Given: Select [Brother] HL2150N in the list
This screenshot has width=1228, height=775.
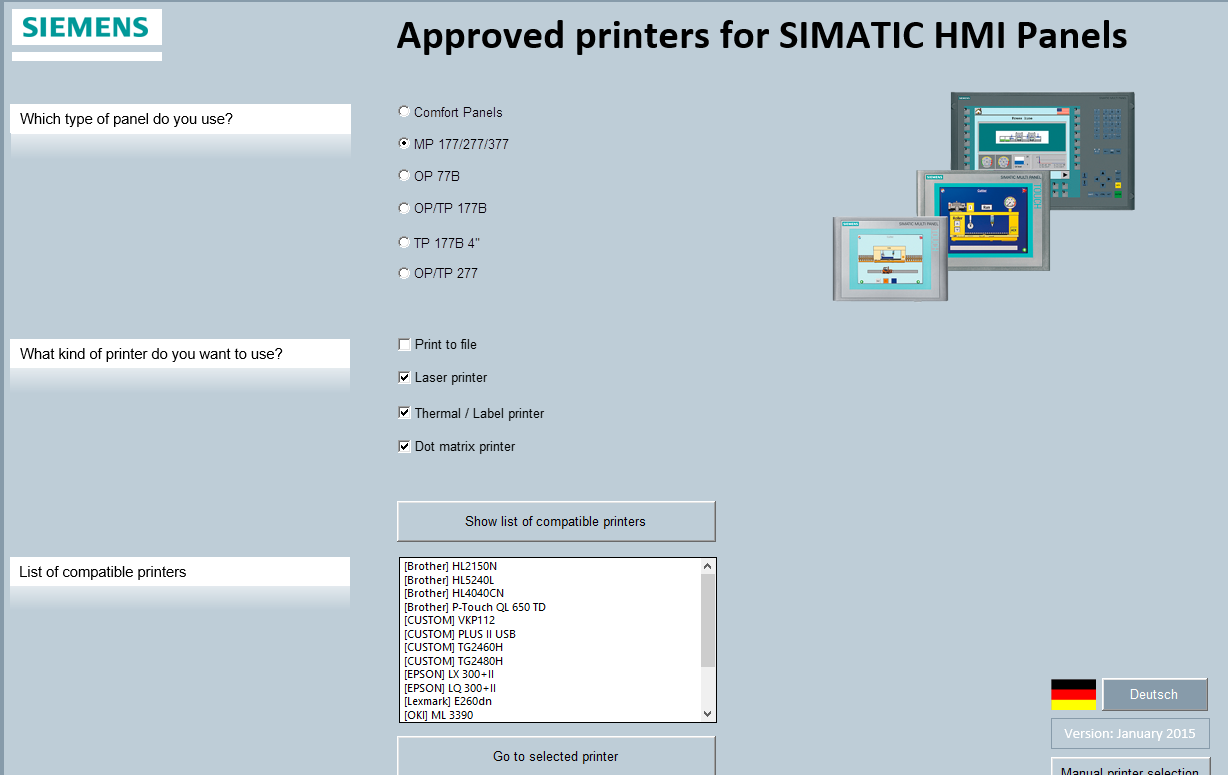Looking at the screenshot, I should [x=551, y=566].
